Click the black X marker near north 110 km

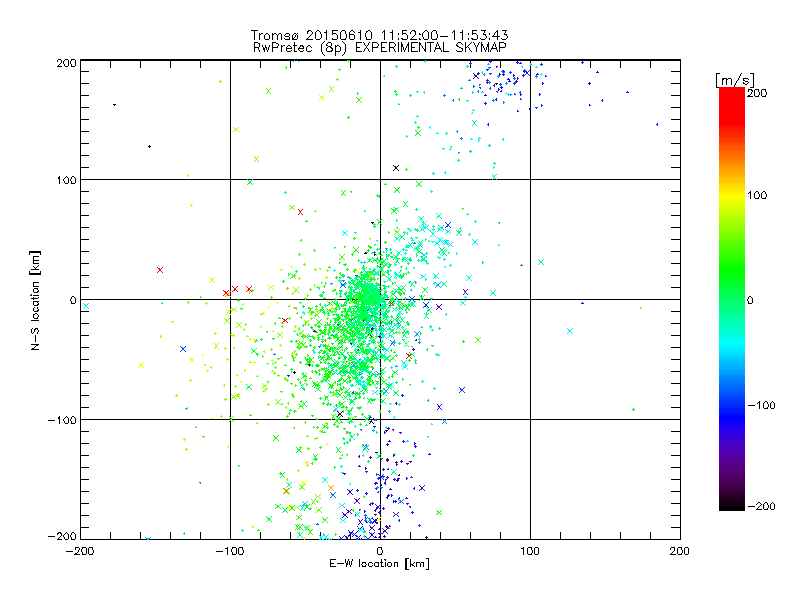click(x=396, y=168)
